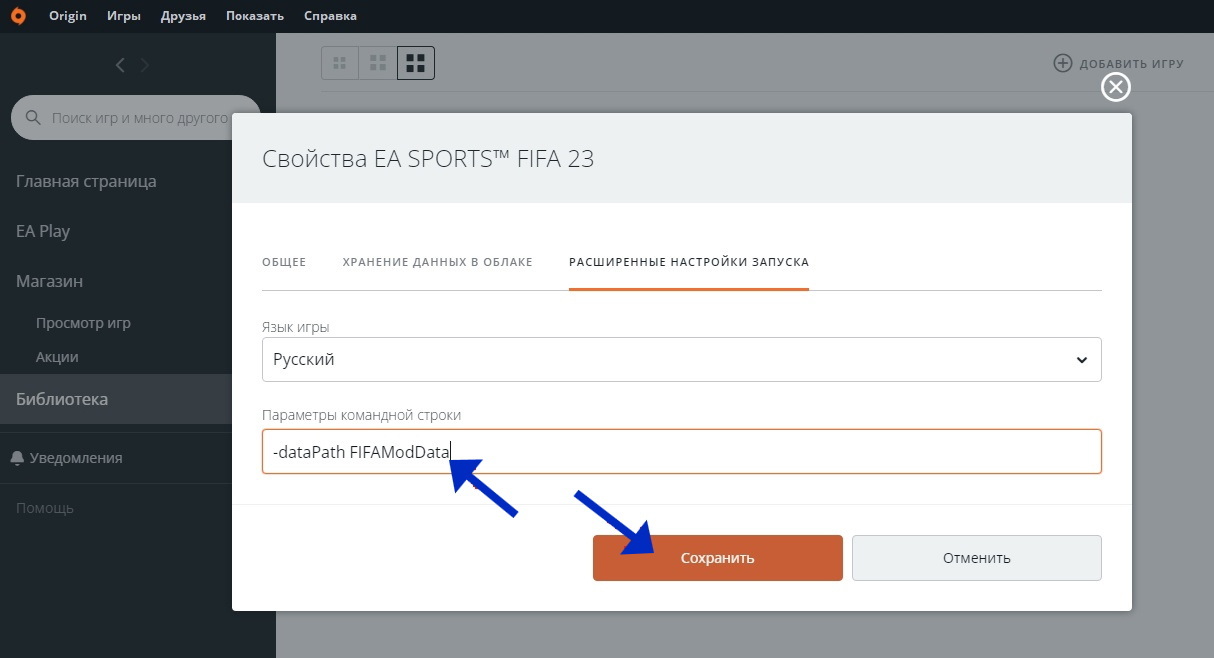The height and width of the screenshot is (658, 1214).
Task: Open Главная страница in sidebar
Action: pyautogui.click(x=86, y=182)
